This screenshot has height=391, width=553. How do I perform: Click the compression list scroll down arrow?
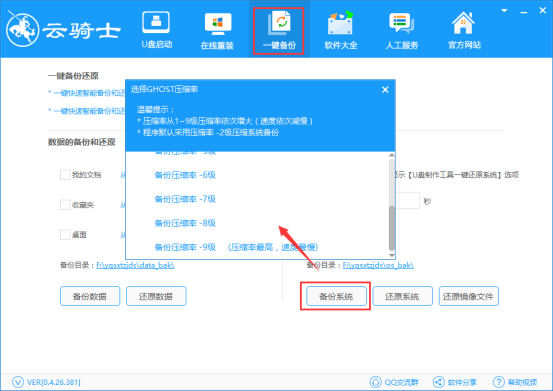391,255
